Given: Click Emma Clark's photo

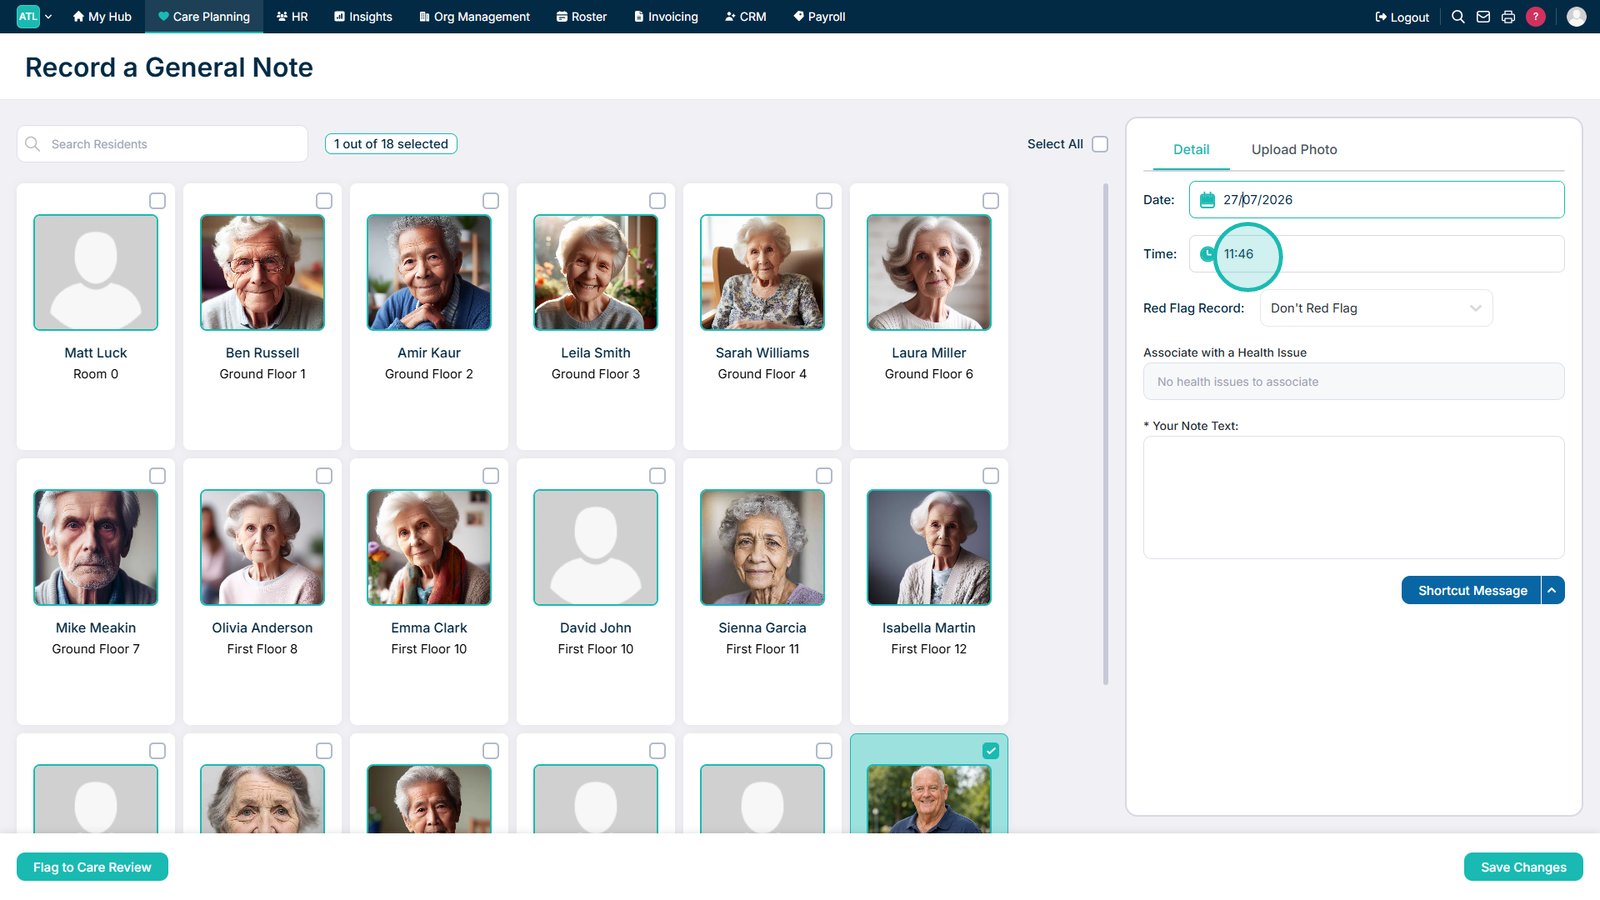Looking at the screenshot, I should [429, 547].
